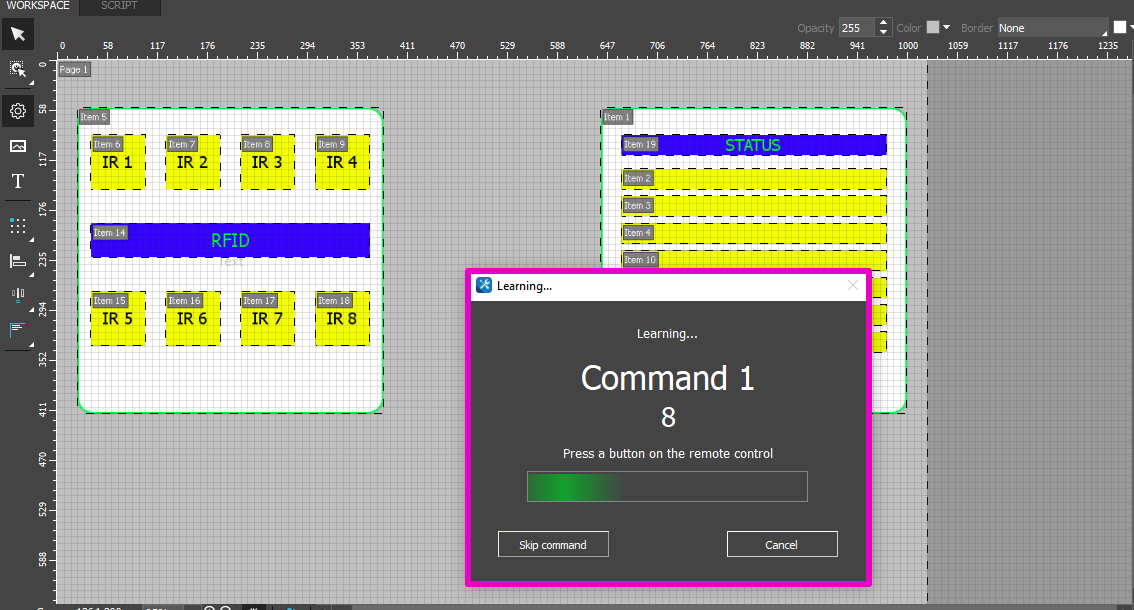Cancel the Learning dialog
The width and height of the screenshot is (1134, 610).
pyautogui.click(x=781, y=545)
